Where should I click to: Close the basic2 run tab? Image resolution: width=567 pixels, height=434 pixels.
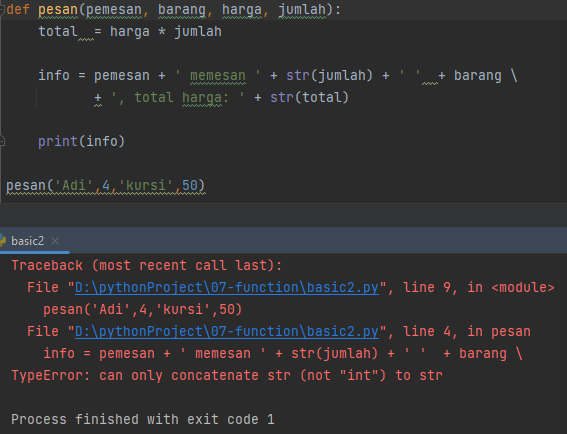pyautogui.click(x=55, y=241)
